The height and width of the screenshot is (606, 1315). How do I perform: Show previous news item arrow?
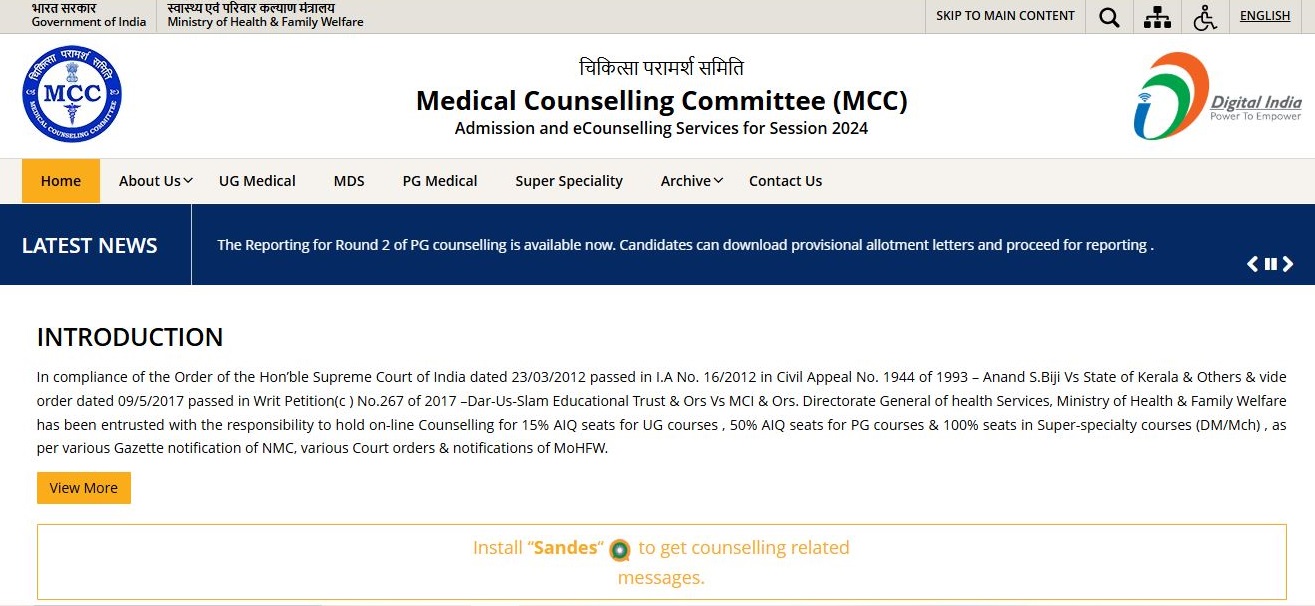1252,264
